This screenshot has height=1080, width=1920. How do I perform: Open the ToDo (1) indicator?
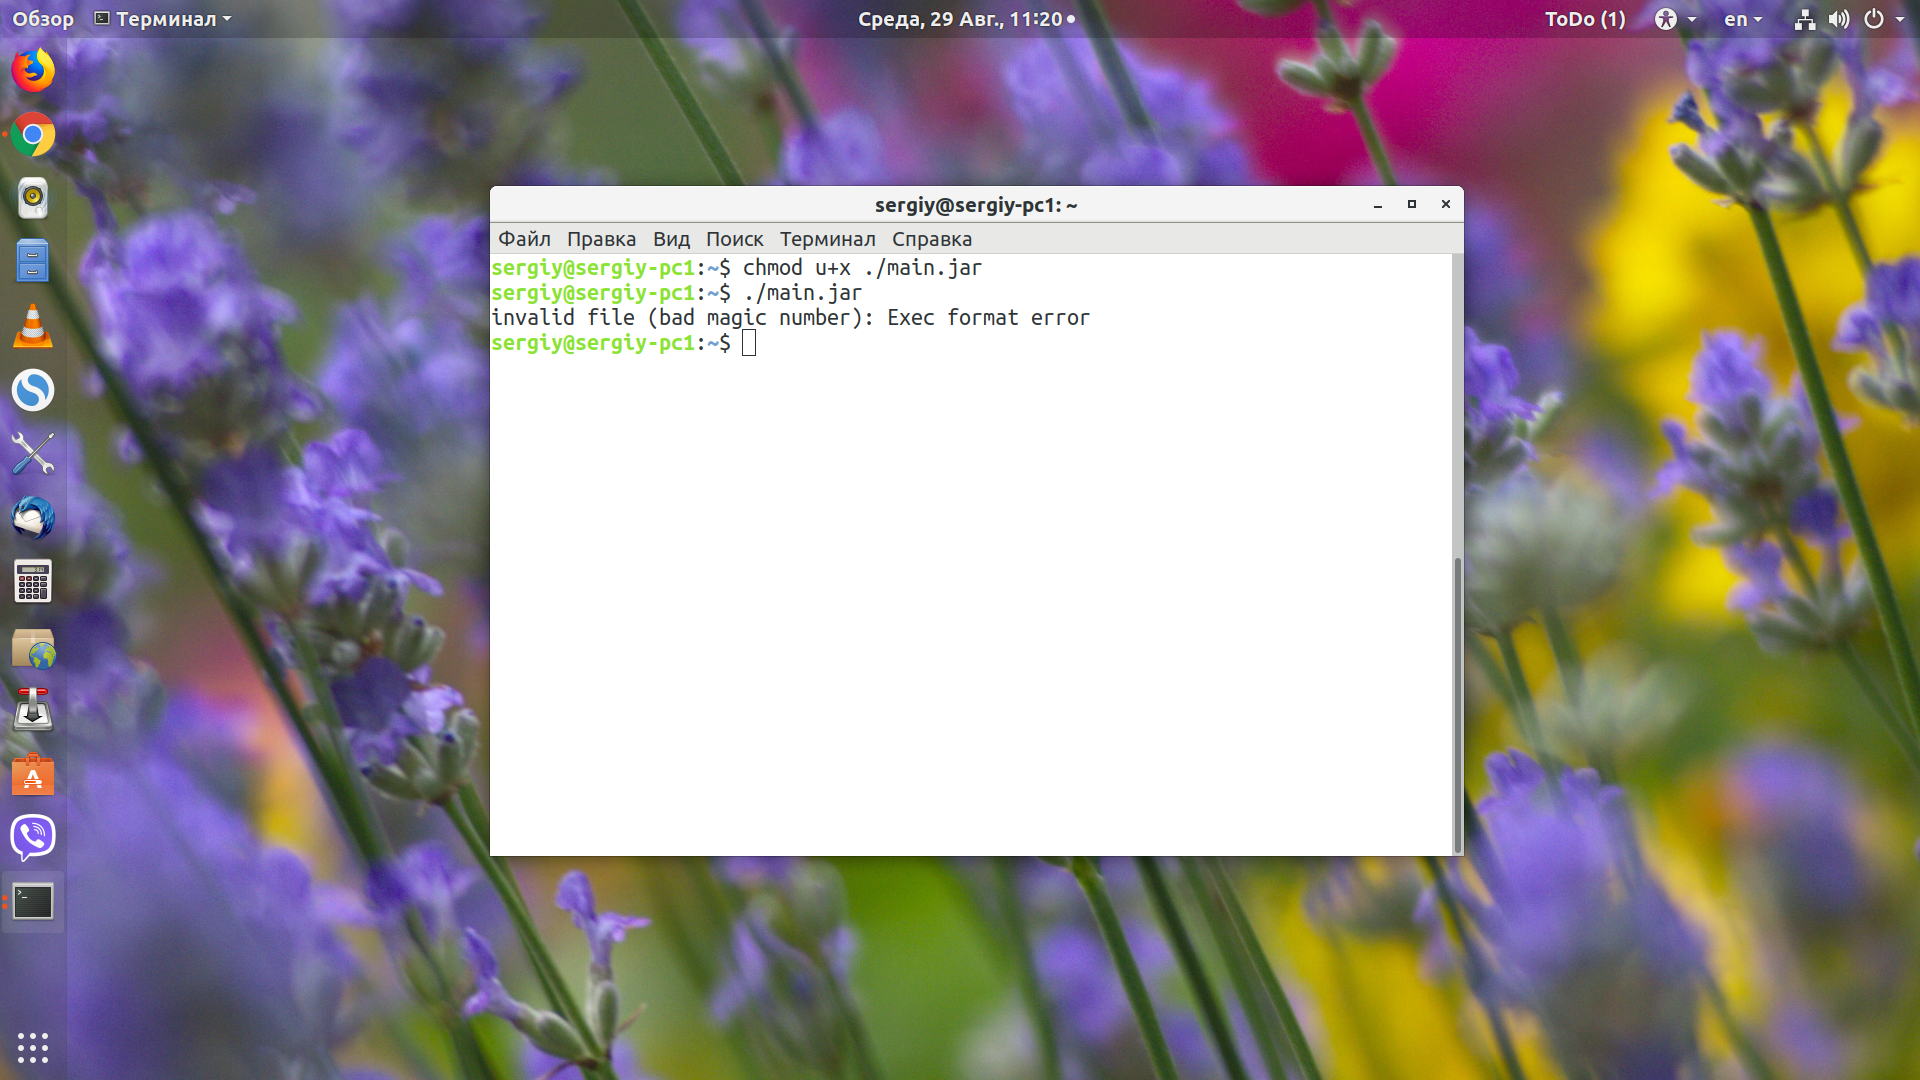[x=1585, y=19]
